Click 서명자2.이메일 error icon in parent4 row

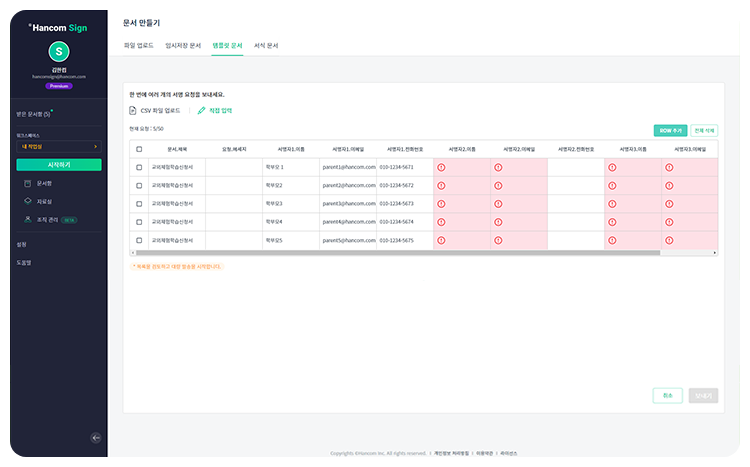(498, 222)
